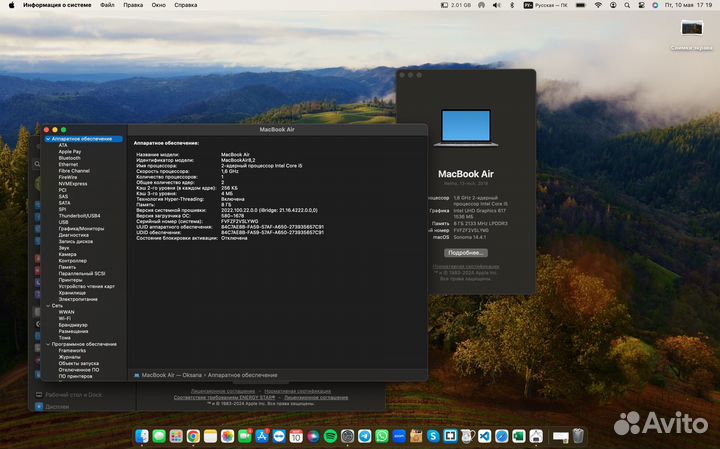
Task: Select Ethernet in the hardware list
Action: [x=68, y=164]
